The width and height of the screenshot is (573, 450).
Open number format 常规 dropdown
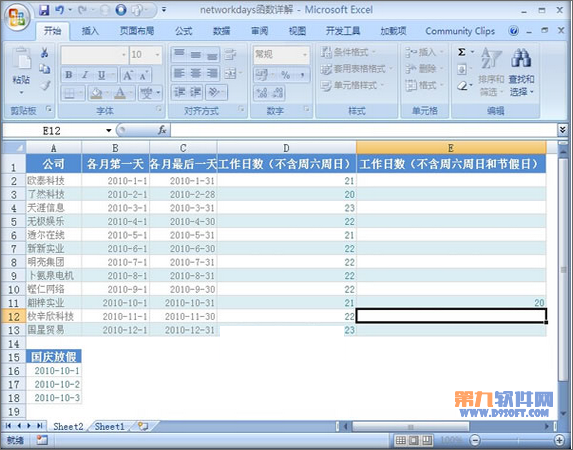pyautogui.click(x=304, y=55)
